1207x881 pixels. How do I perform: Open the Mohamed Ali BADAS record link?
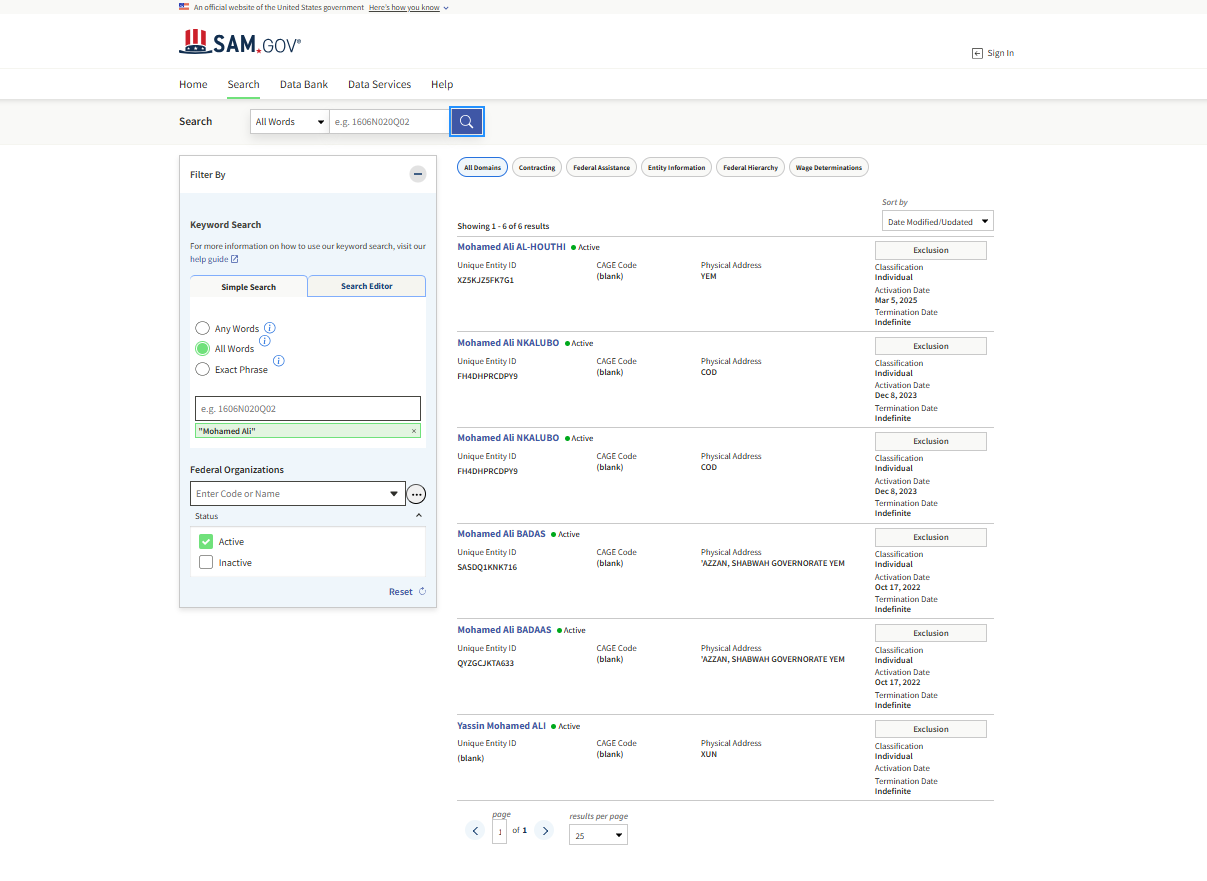click(501, 533)
